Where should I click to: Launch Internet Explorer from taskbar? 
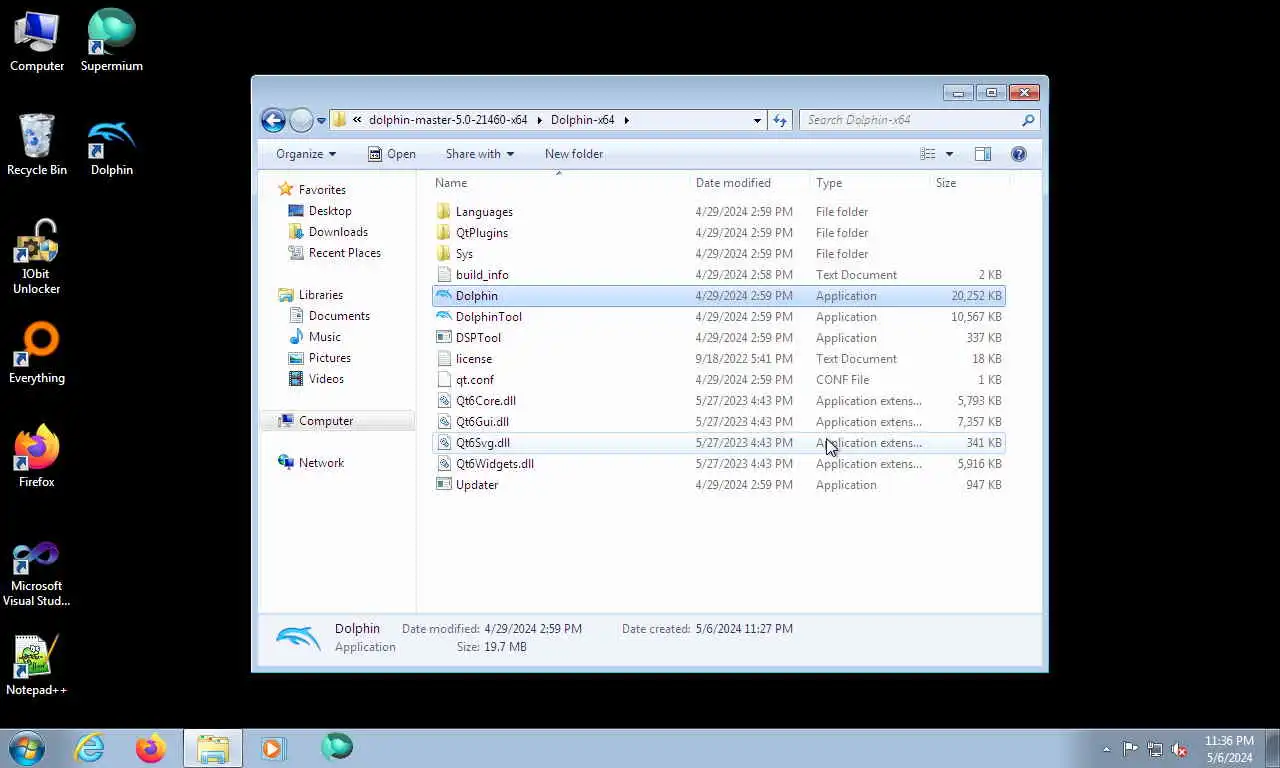(x=89, y=748)
